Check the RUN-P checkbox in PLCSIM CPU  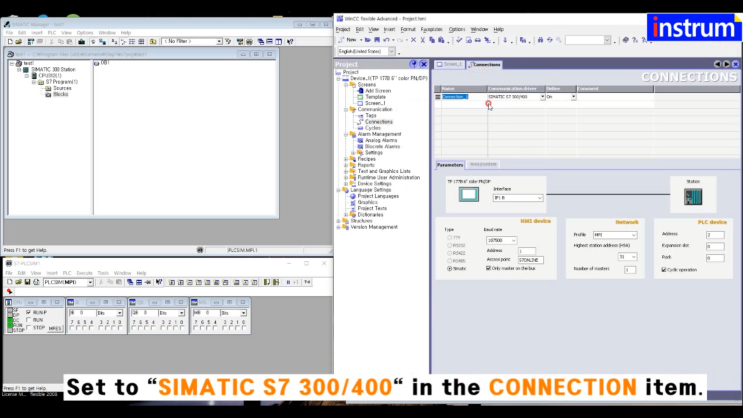[x=28, y=312]
